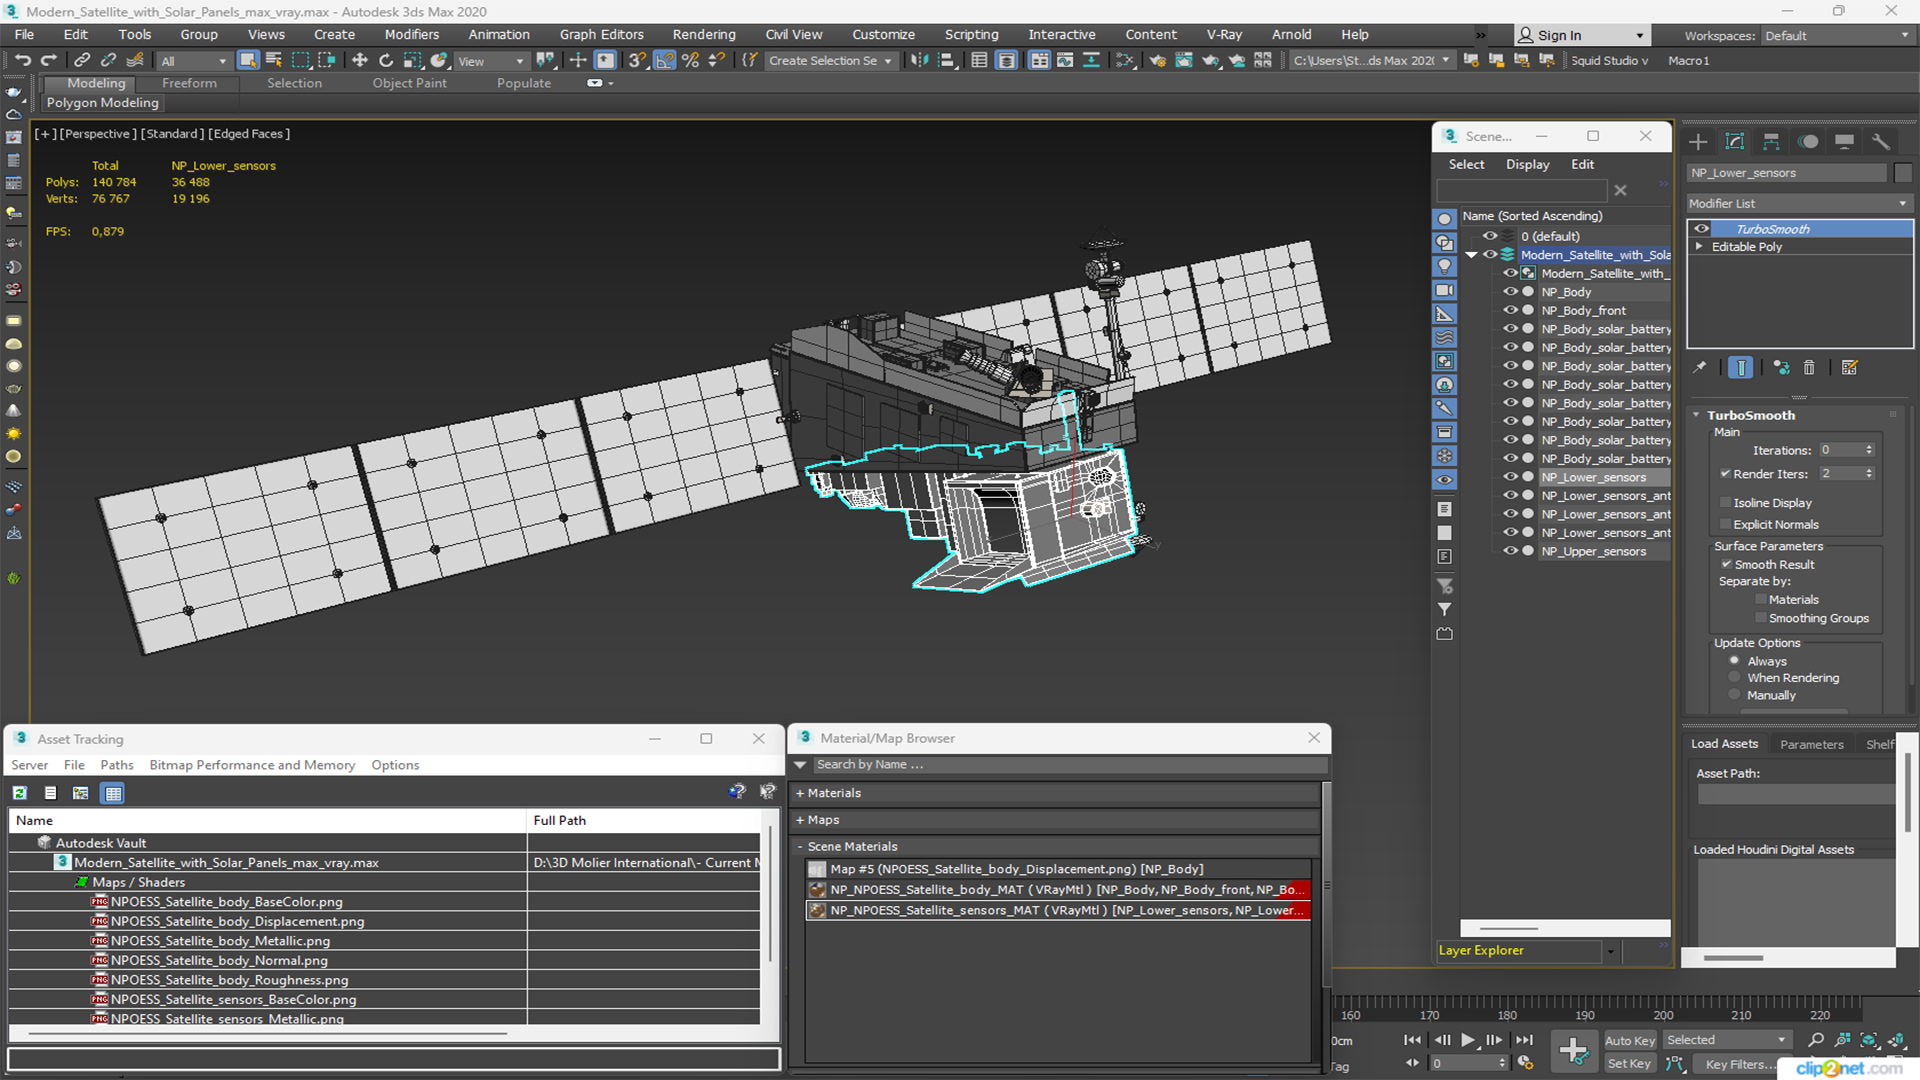This screenshot has width=1920, height=1080.
Task: Switch to the Hierarchy command panel tab
Action: coord(1771,142)
